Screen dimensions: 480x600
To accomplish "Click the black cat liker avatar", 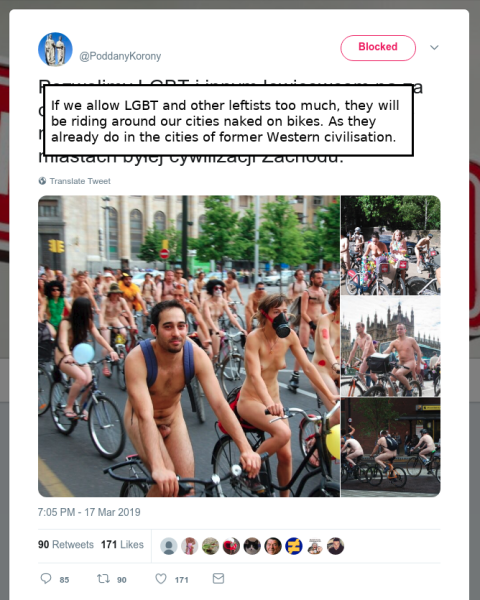I will coord(252,546).
